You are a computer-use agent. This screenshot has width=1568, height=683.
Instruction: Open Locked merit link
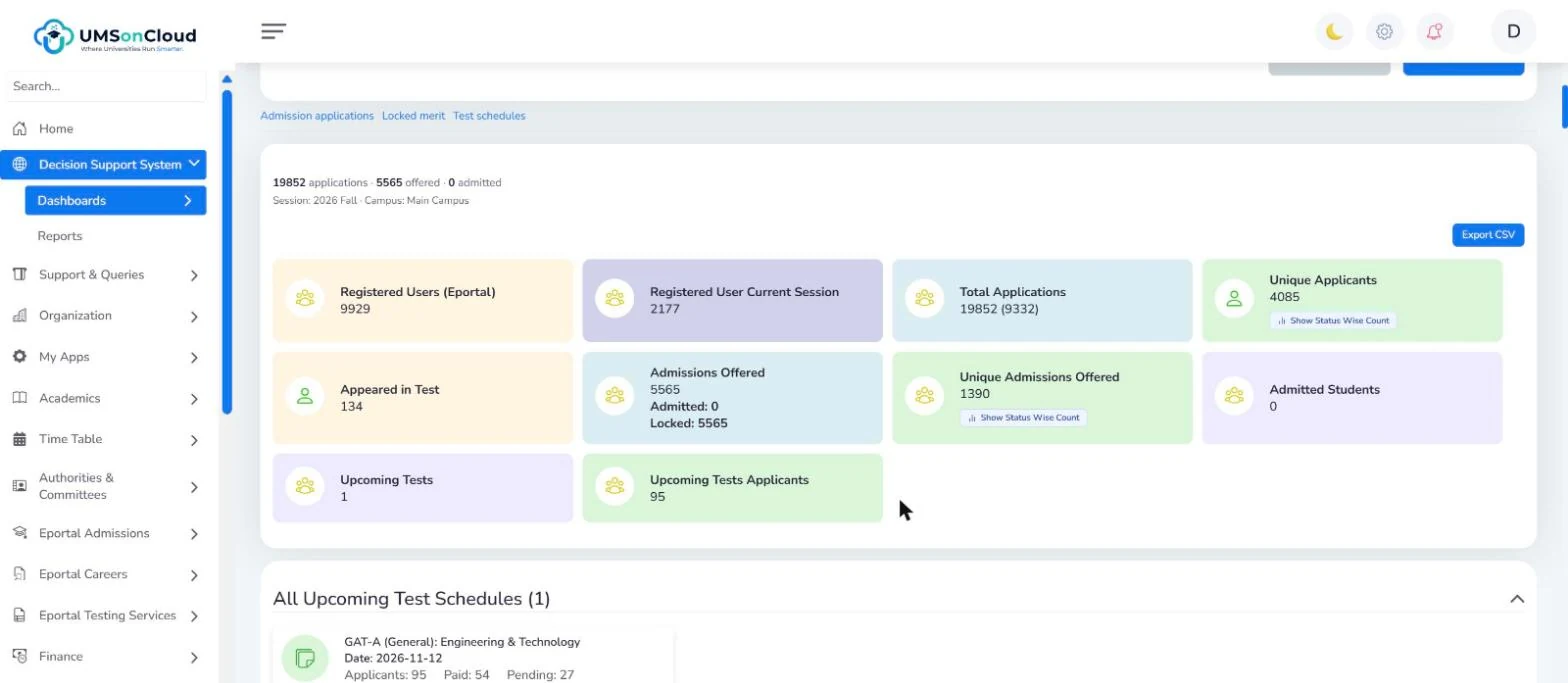(x=413, y=116)
